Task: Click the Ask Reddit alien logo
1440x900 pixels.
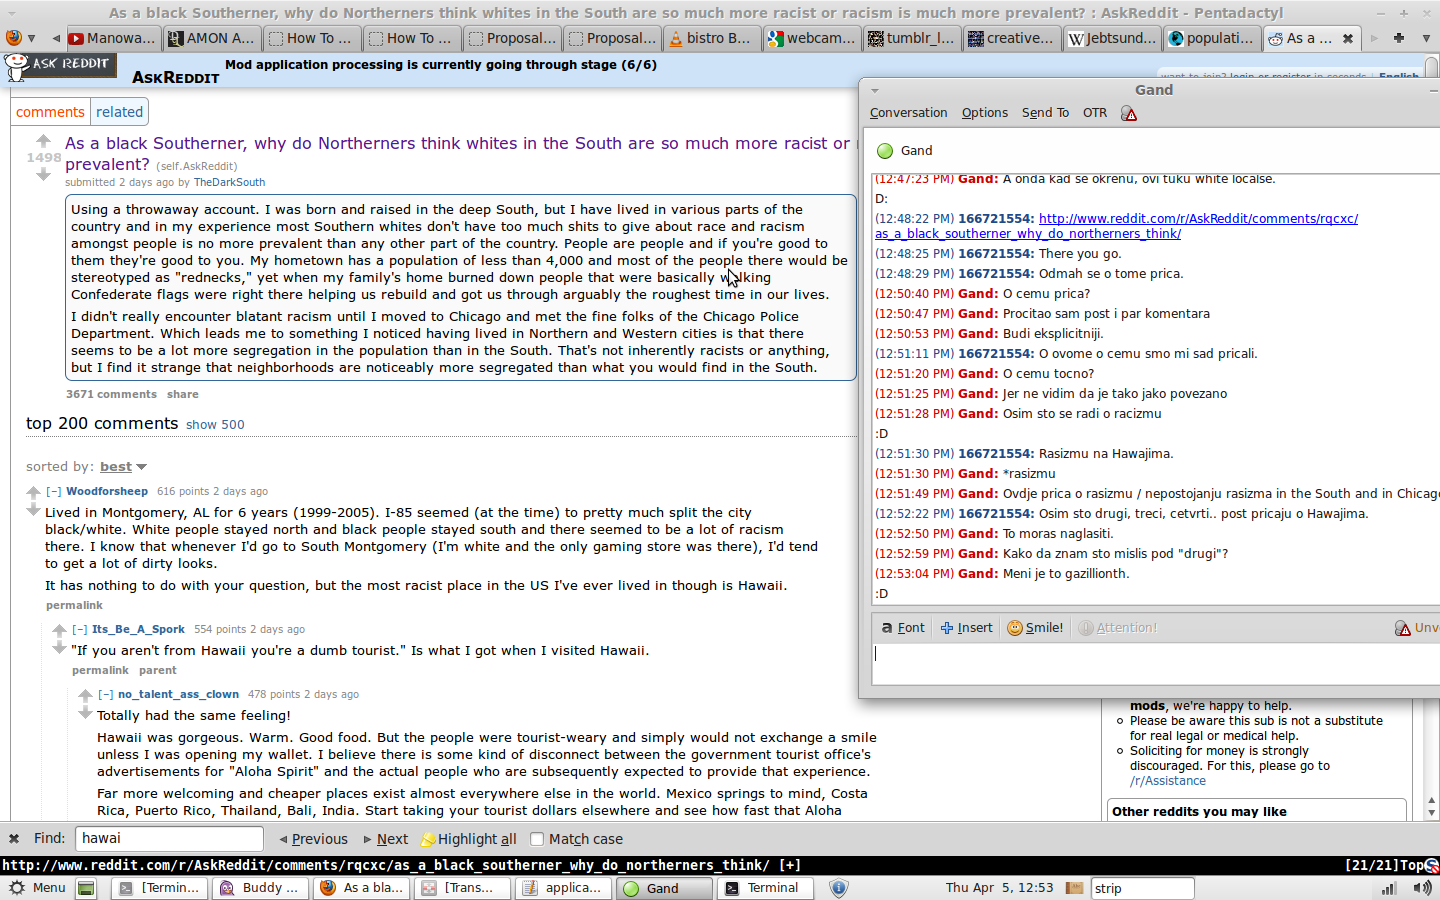Action: click(x=17, y=67)
